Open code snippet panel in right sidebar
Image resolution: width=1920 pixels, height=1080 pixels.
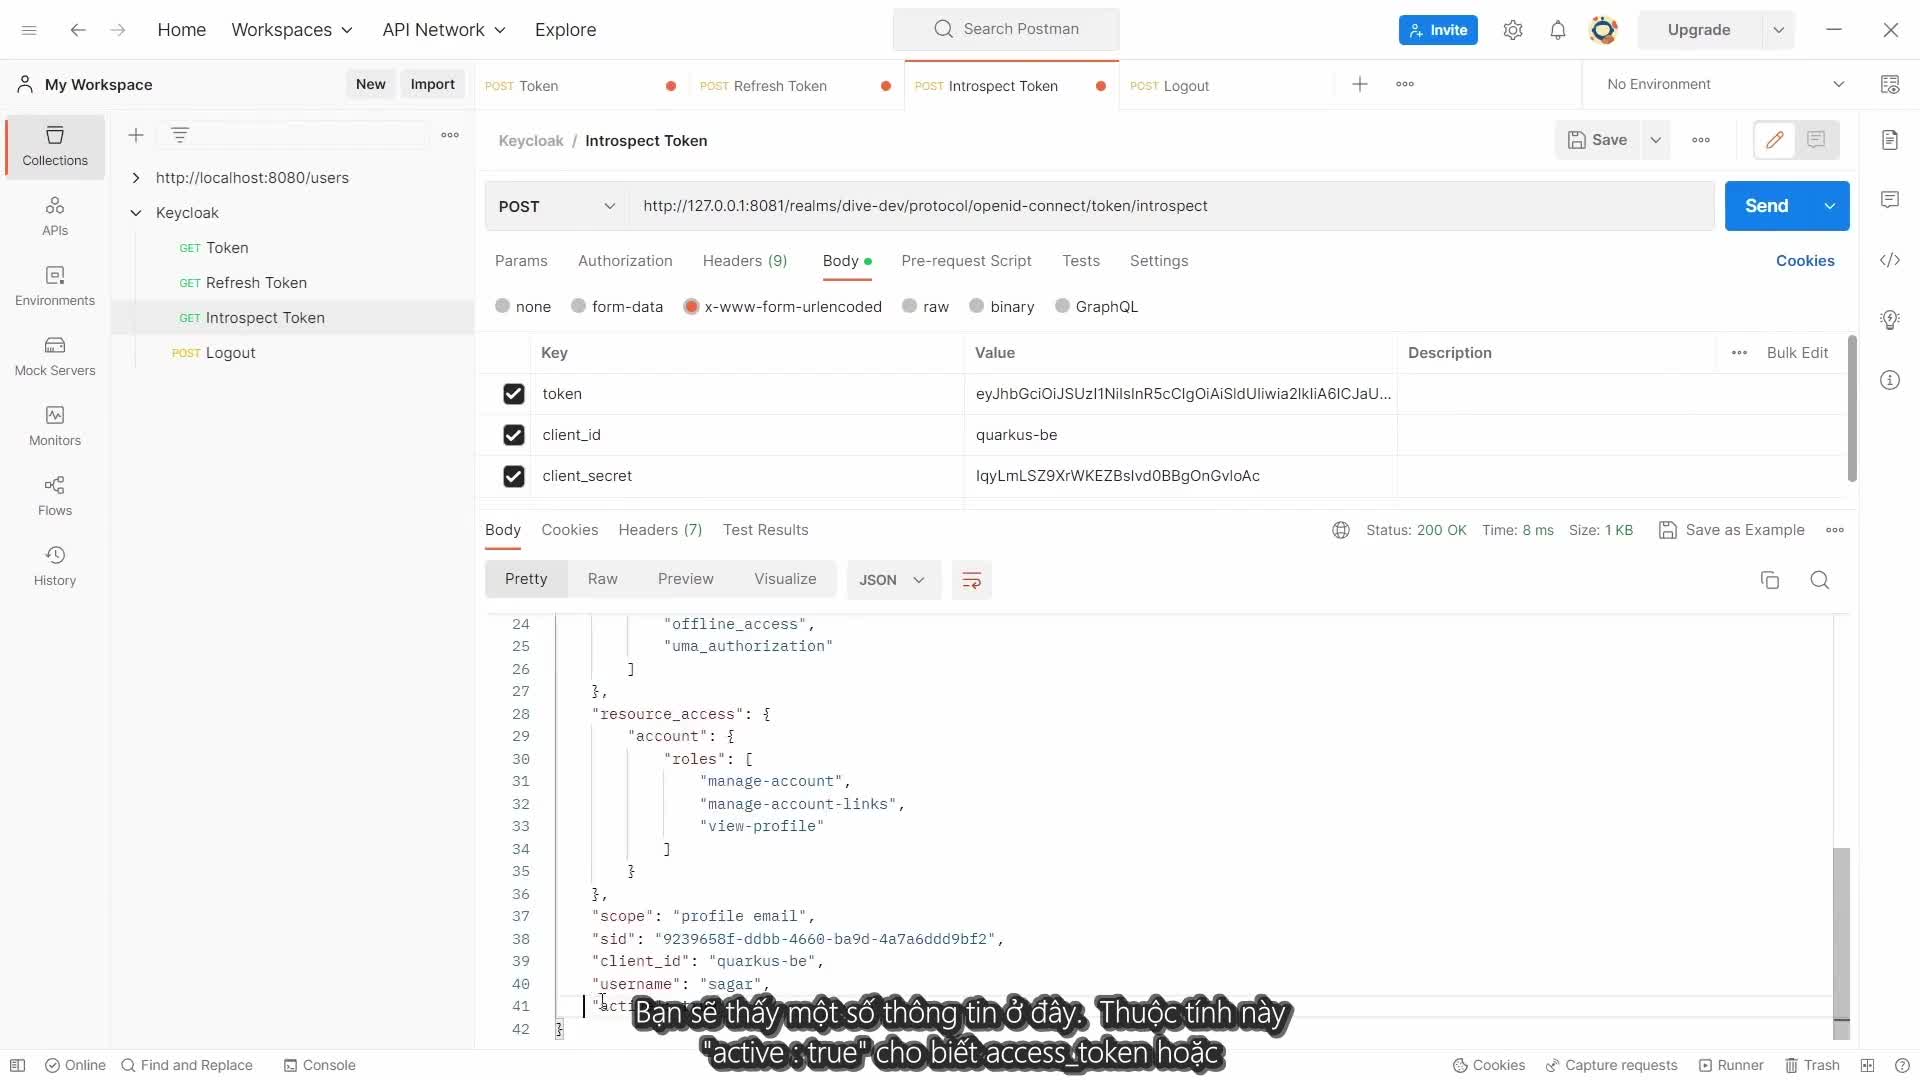(1889, 260)
